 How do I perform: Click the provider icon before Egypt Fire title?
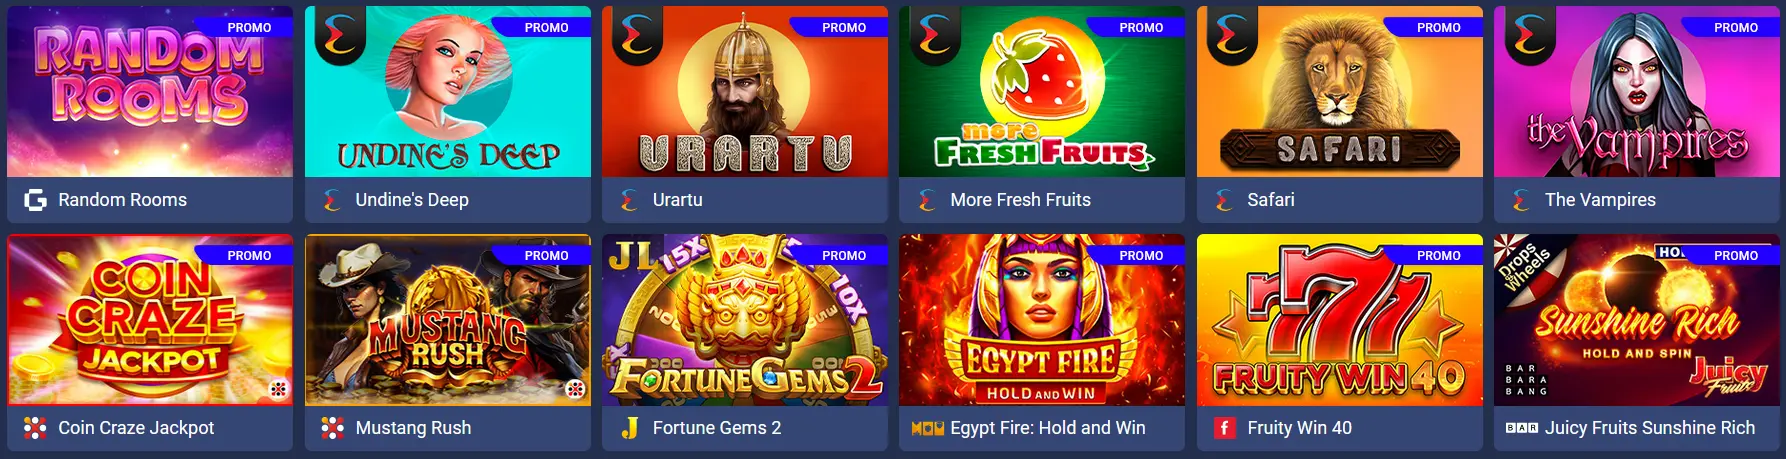pos(927,428)
